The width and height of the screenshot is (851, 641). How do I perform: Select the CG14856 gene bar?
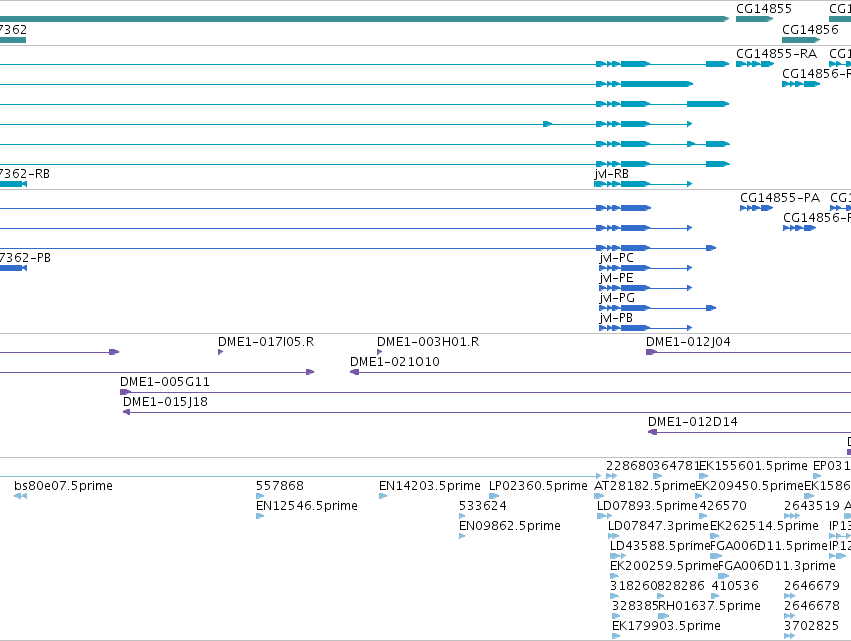point(801,40)
